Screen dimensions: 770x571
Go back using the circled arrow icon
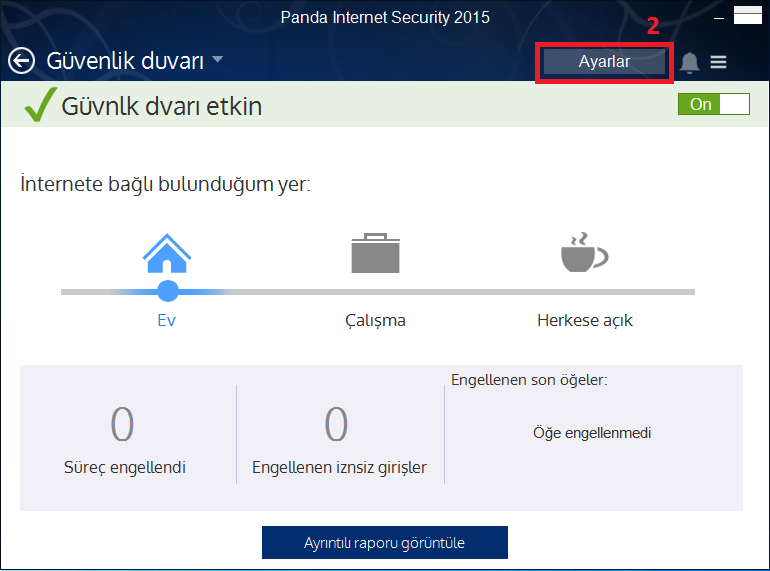[x=22, y=61]
